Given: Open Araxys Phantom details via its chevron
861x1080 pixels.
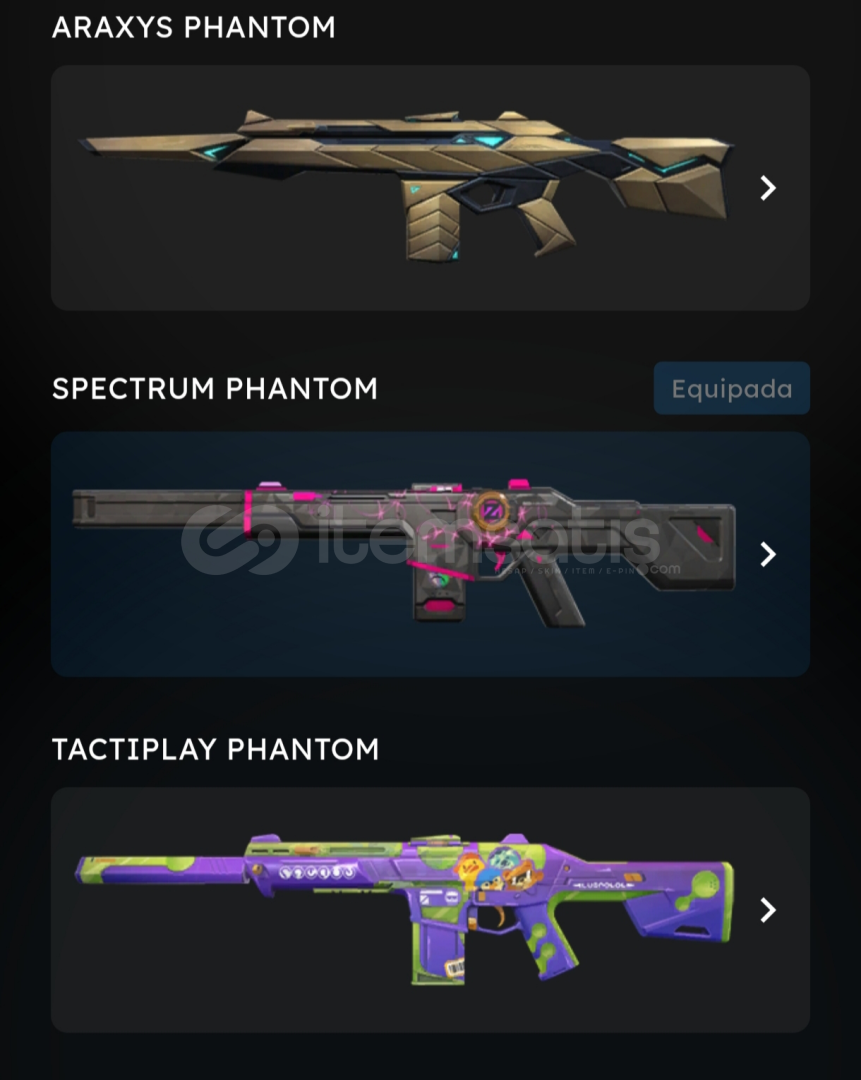Looking at the screenshot, I should click(x=768, y=187).
